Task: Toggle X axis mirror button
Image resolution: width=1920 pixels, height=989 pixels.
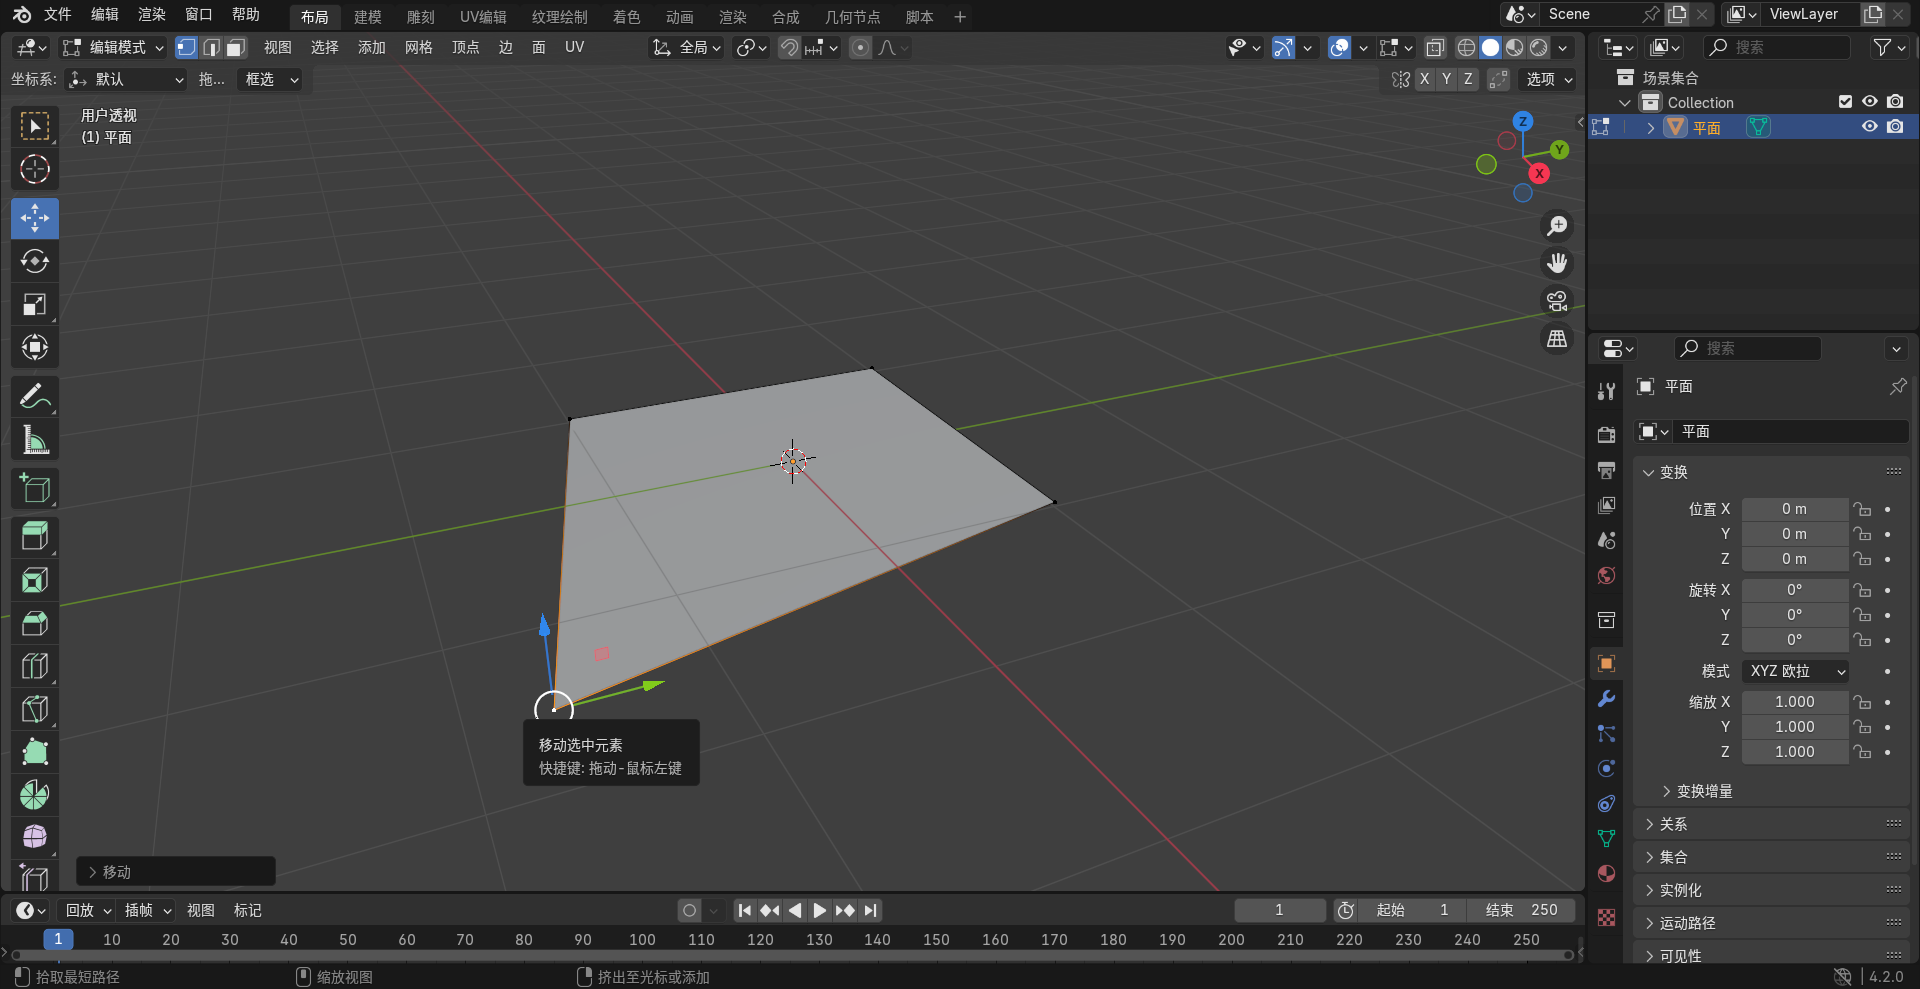Action: point(1424,79)
